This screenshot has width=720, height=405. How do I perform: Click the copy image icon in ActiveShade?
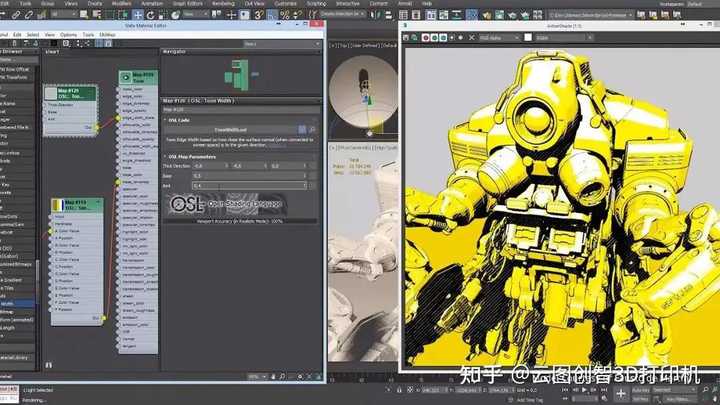(414, 38)
